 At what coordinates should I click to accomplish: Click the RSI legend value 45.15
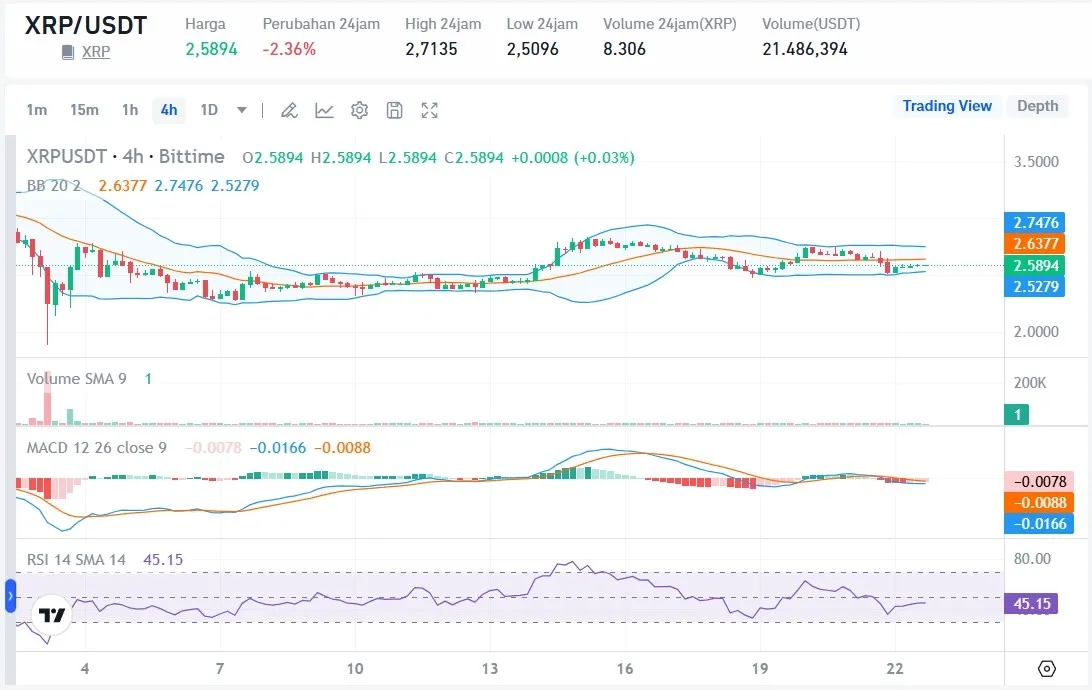[163, 560]
